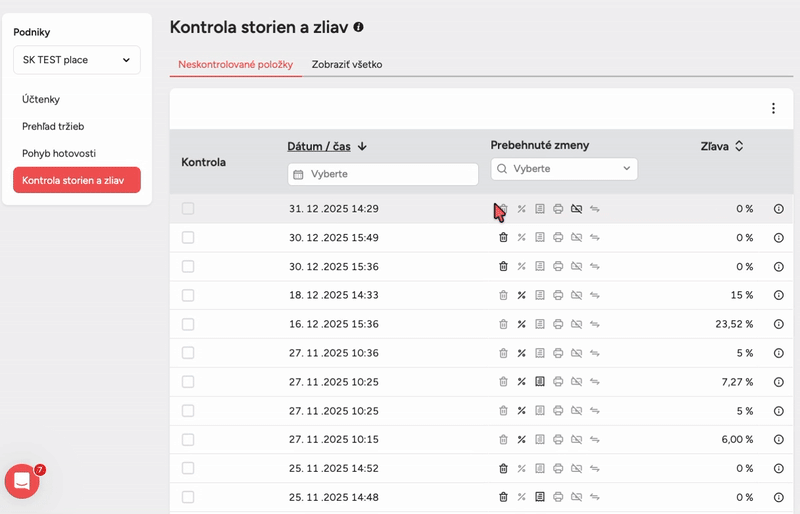Click transfer arrows icon in 30.12.2025 15:36 row
Screen dimensions: 800x514
tap(595, 267)
